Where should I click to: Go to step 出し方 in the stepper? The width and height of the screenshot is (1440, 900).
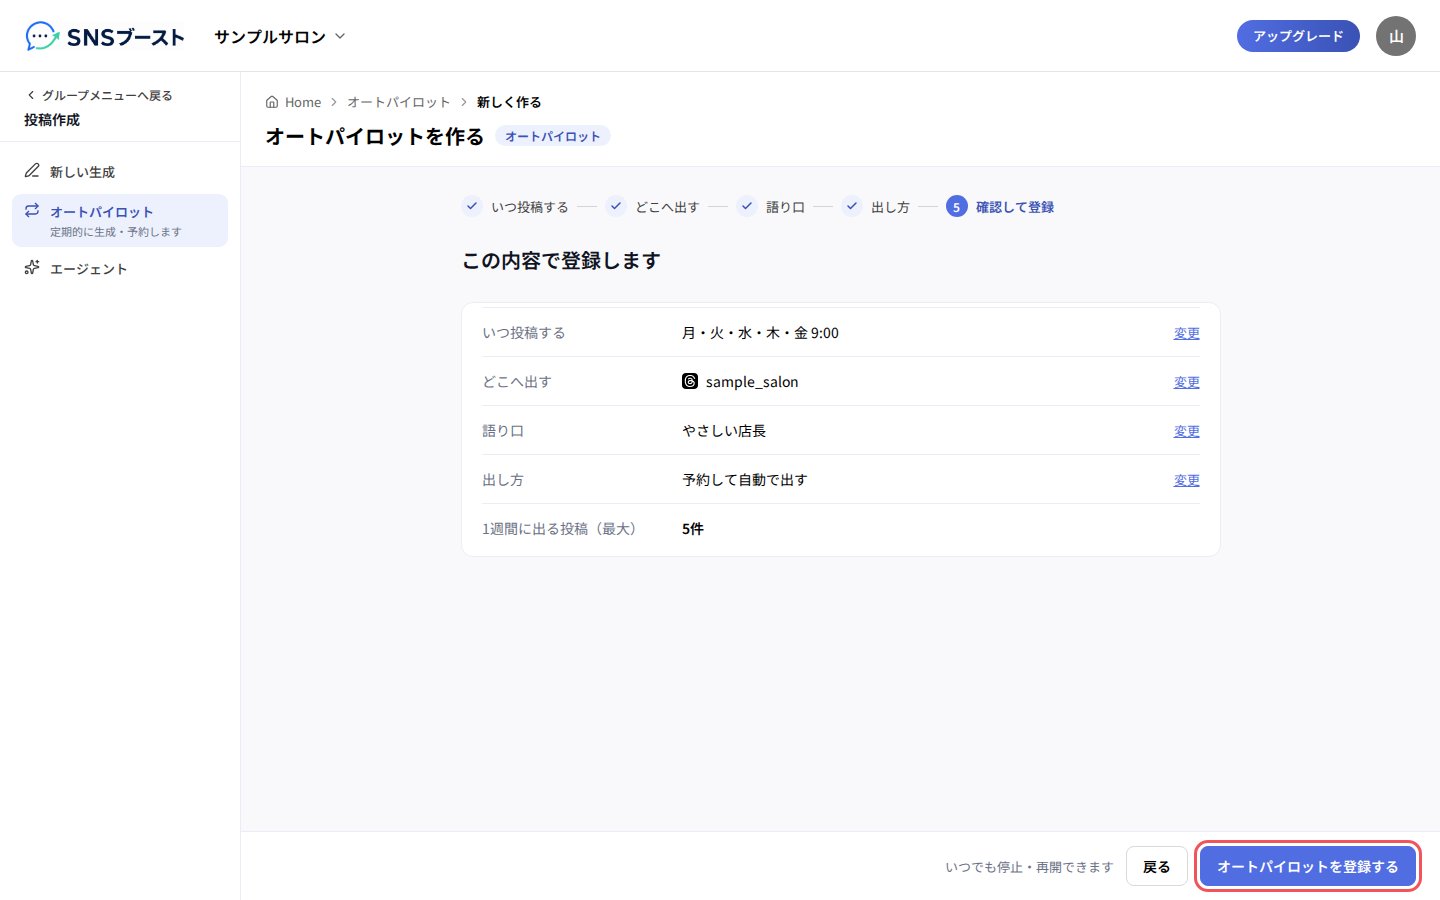[876, 207]
